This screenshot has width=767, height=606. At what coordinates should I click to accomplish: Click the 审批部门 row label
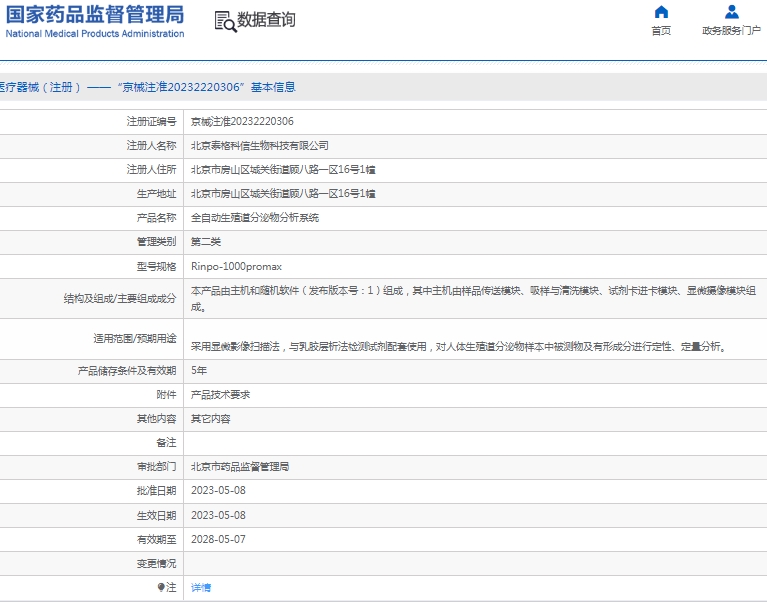156,467
